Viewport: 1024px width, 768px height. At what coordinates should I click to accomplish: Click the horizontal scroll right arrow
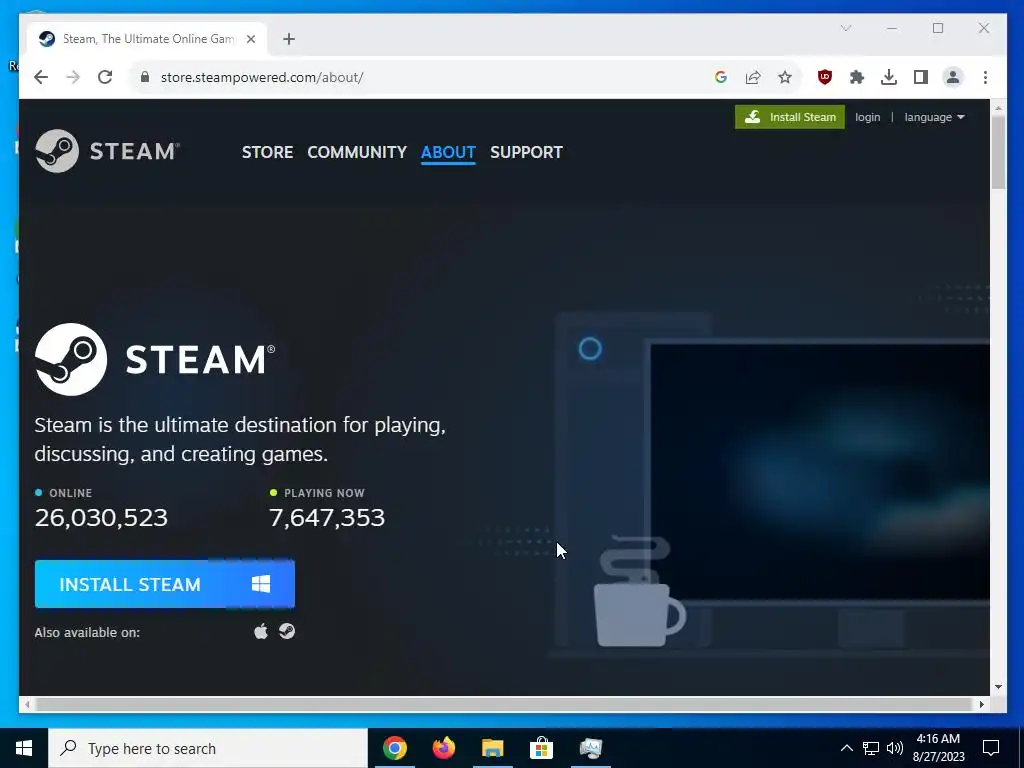[981, 704]
